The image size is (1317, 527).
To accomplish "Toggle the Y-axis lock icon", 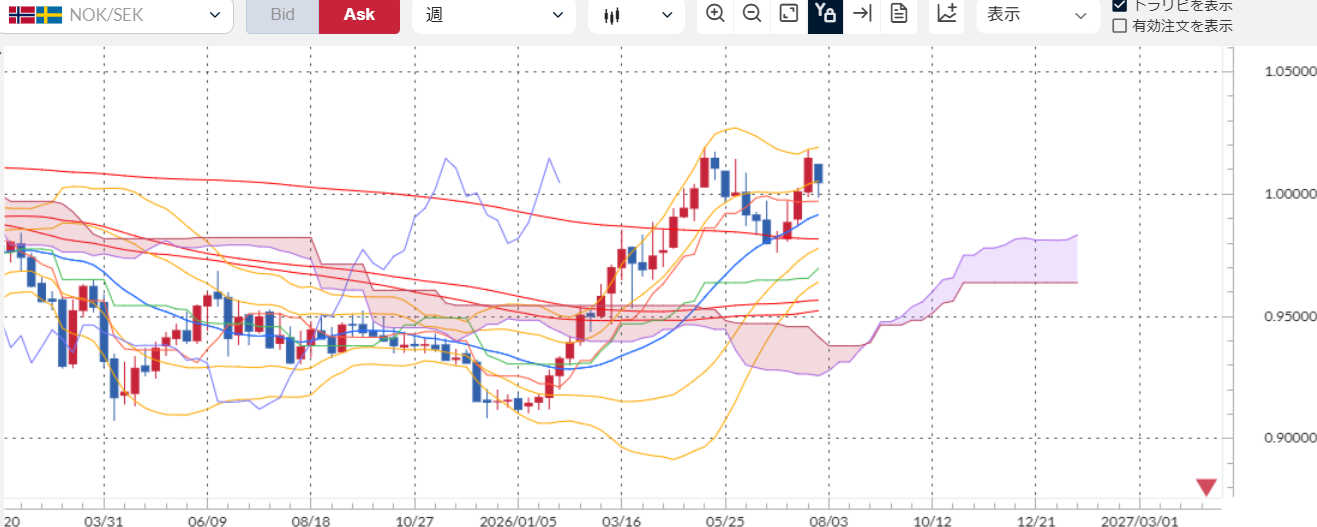I will tap(825, 15).
